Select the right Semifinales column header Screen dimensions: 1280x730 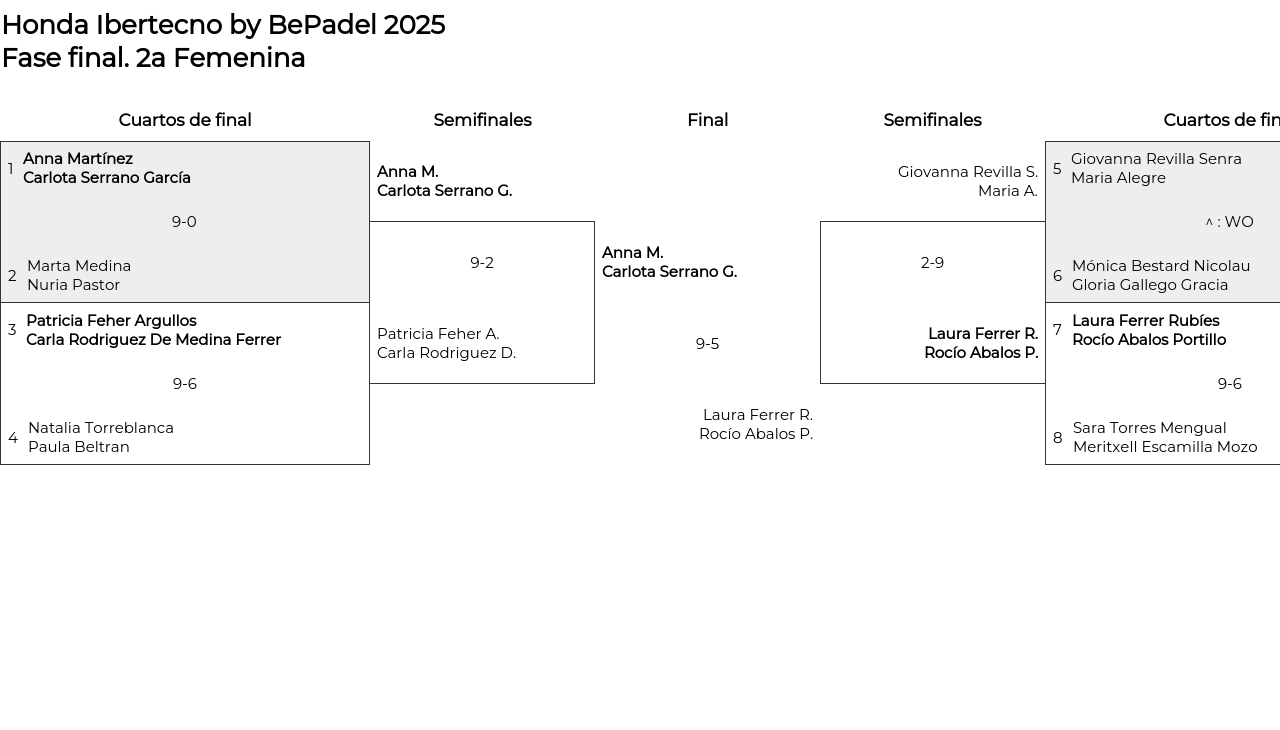[932, 120]
